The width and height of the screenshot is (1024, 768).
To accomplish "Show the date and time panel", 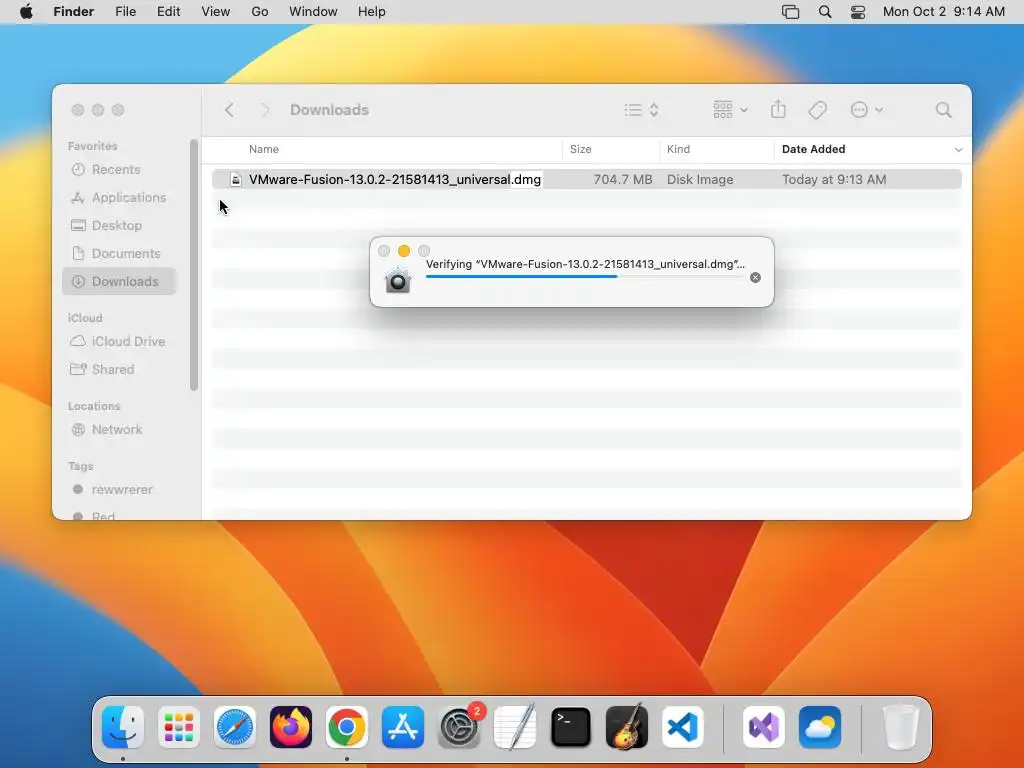I will pyautogui.click(x=944, y=12).
